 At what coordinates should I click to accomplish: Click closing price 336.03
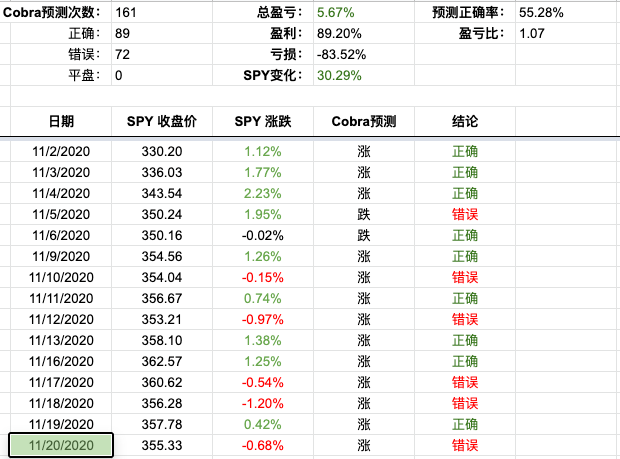(x=162, y=172)
